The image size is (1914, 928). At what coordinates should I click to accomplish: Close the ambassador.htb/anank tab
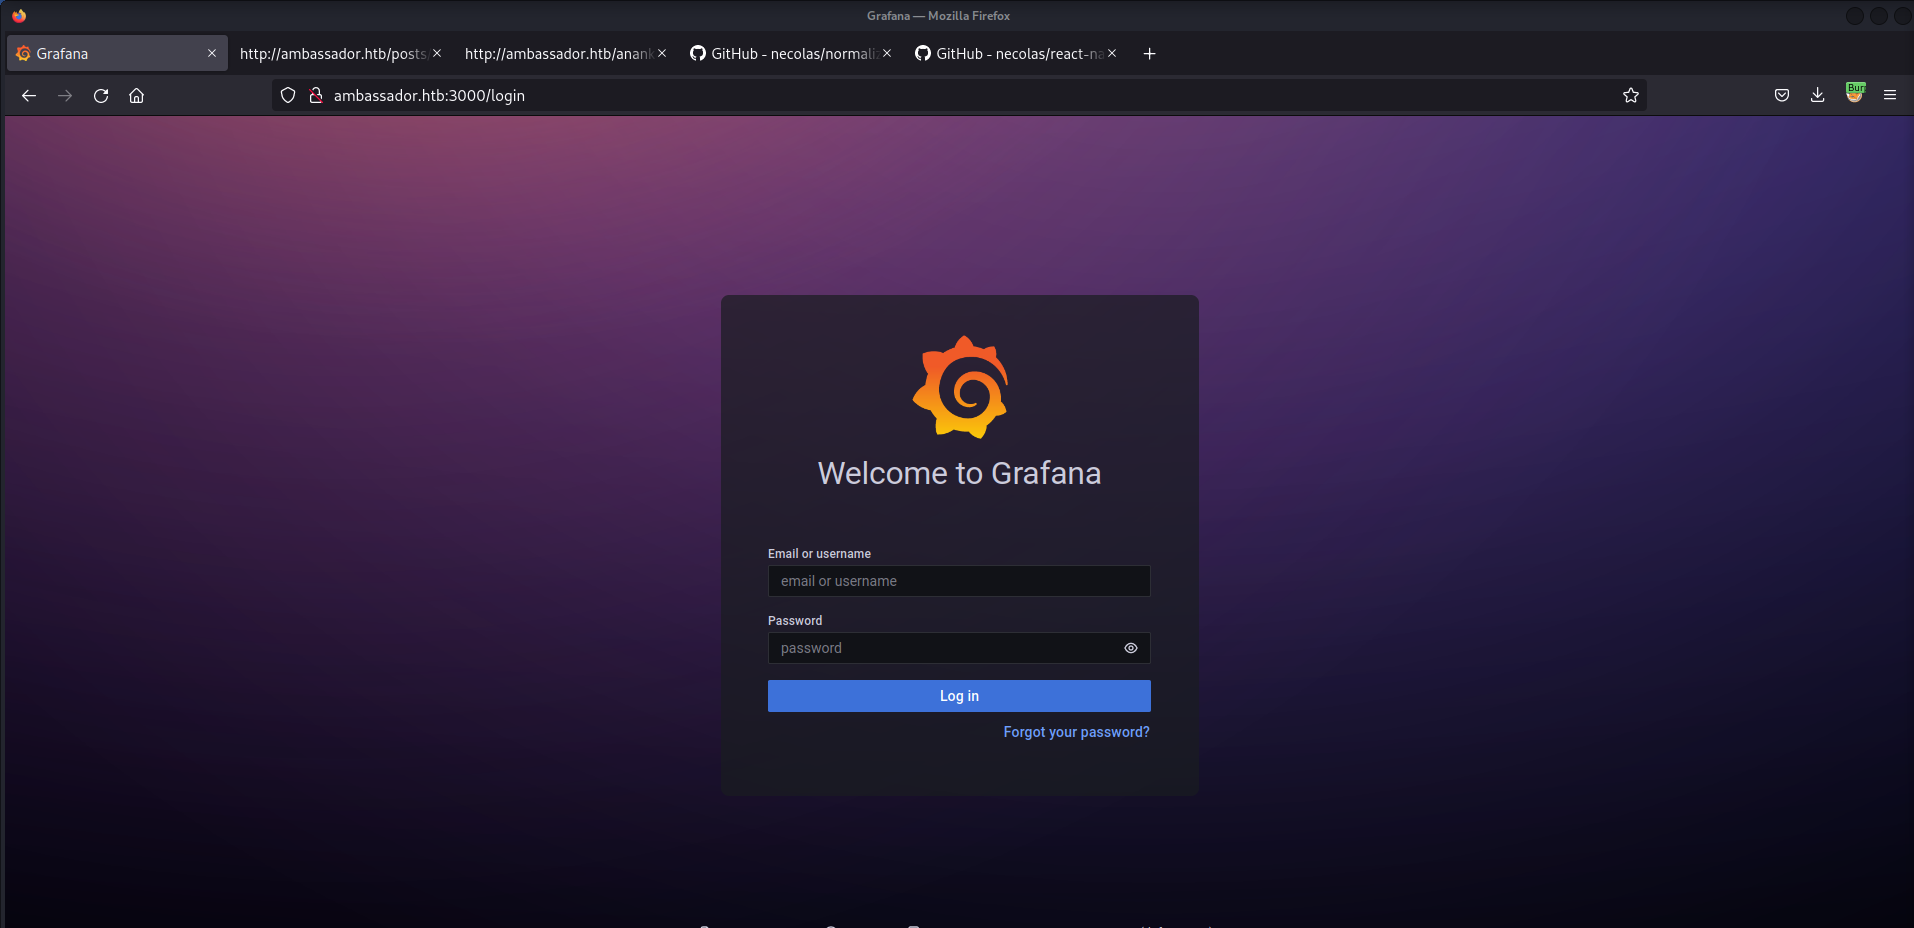(662, 54)
